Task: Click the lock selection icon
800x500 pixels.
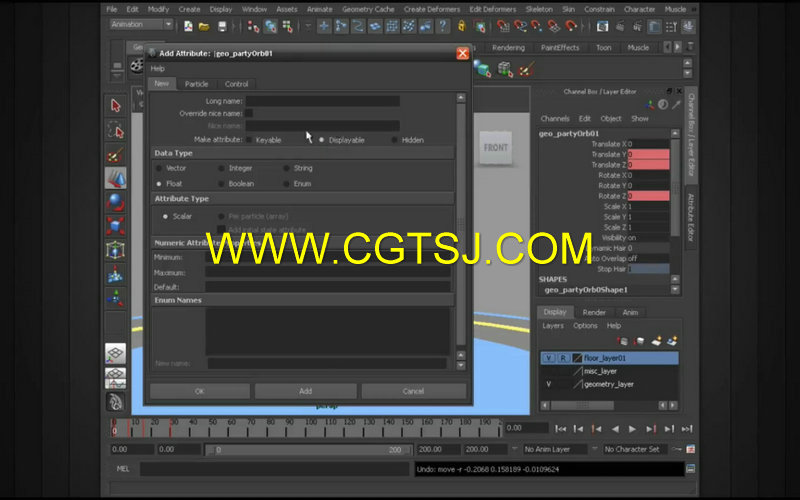Action: point(462,26)
